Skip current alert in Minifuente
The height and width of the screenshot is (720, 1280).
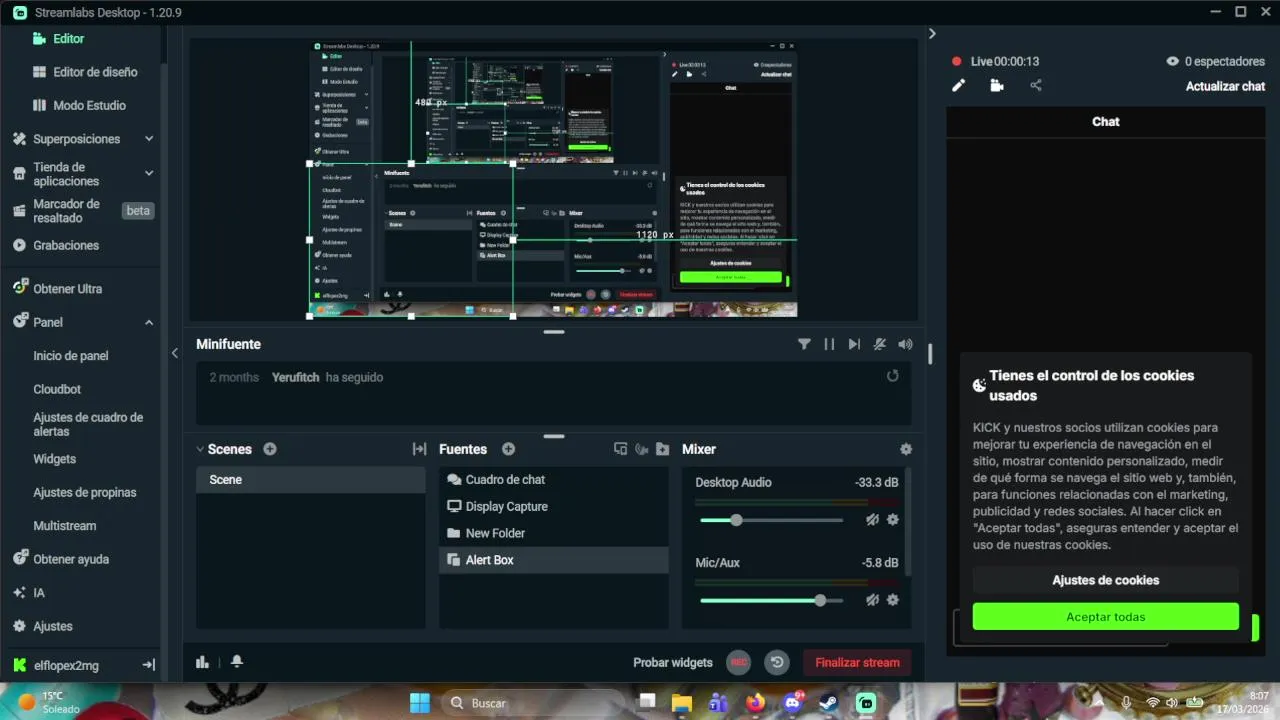pyautogui.click(x=854, y=344)
